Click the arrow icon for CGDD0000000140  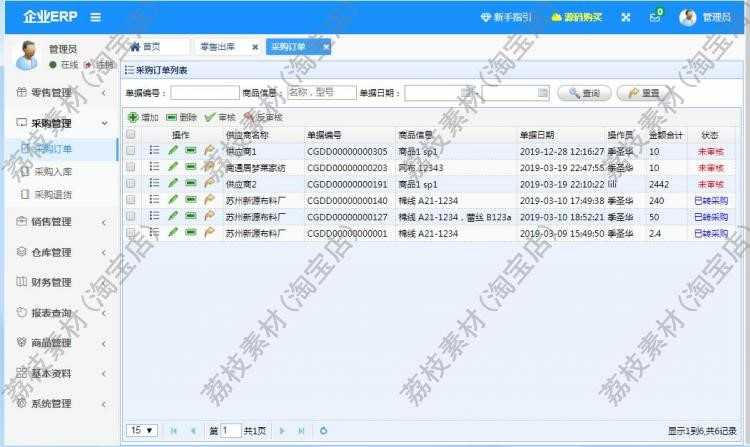pos(209,200)
